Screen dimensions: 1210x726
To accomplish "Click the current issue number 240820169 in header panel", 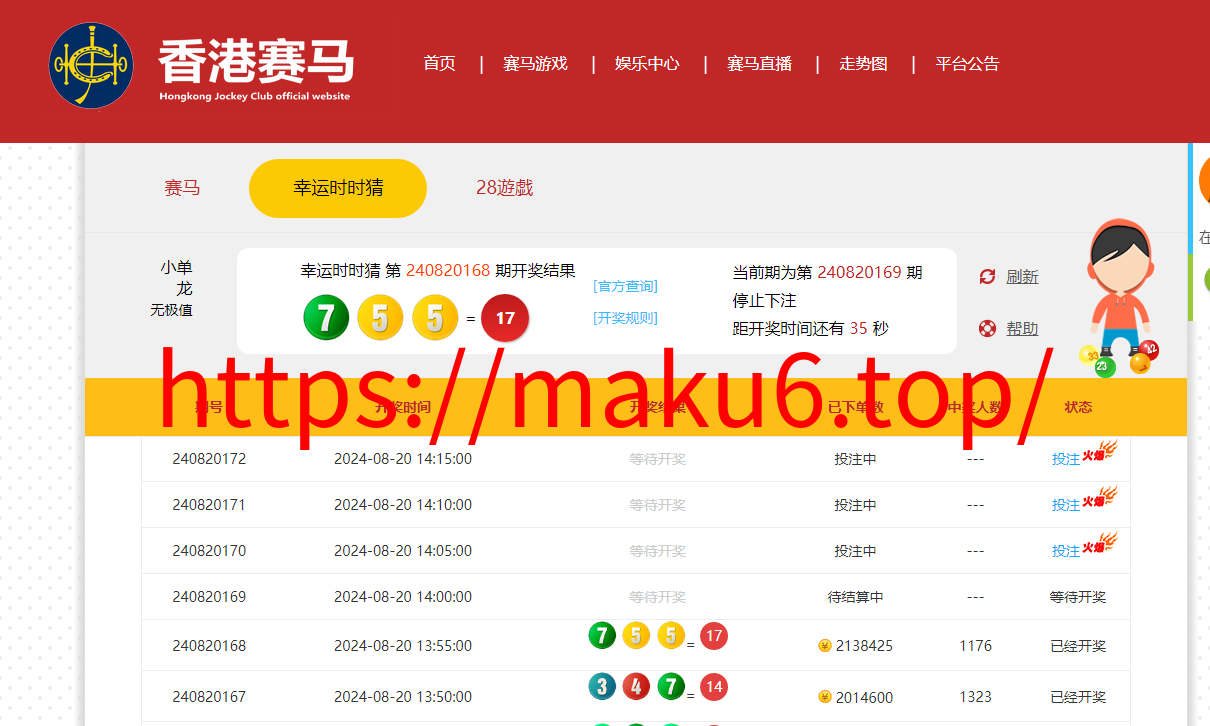I will (x=859, y=272).
